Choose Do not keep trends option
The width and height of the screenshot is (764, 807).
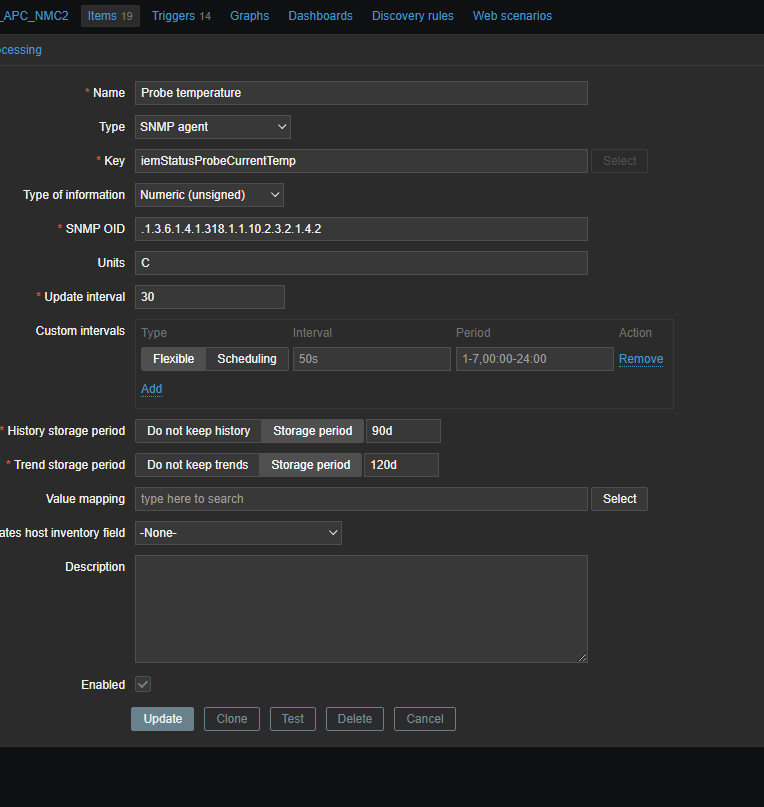[197, 465]
